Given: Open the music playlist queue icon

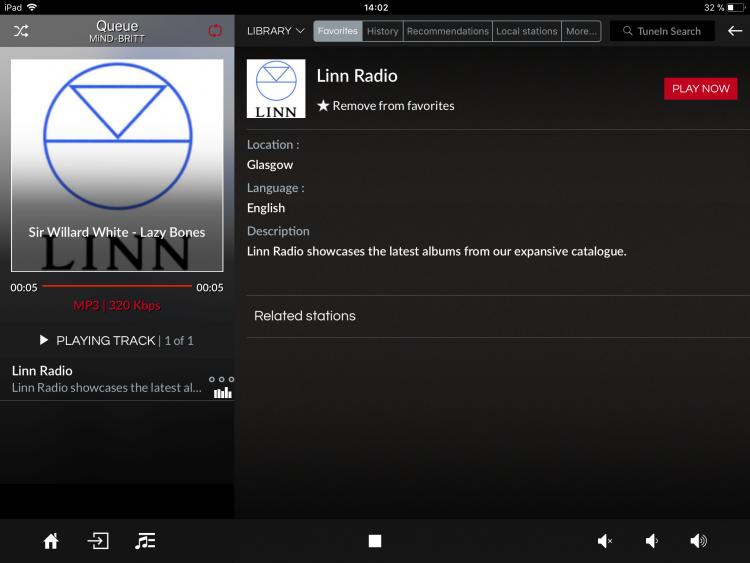Looking at the screenshot, I should pos(145,541).
